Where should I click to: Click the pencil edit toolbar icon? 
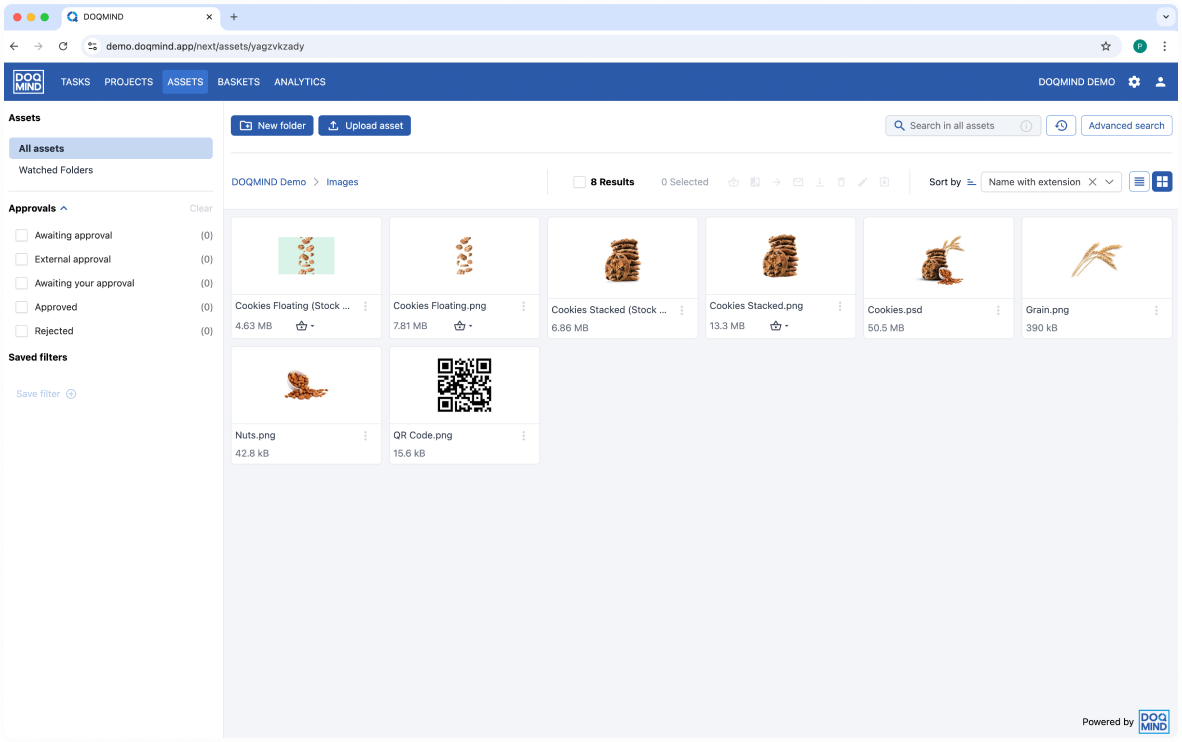[x=862, y=182]
